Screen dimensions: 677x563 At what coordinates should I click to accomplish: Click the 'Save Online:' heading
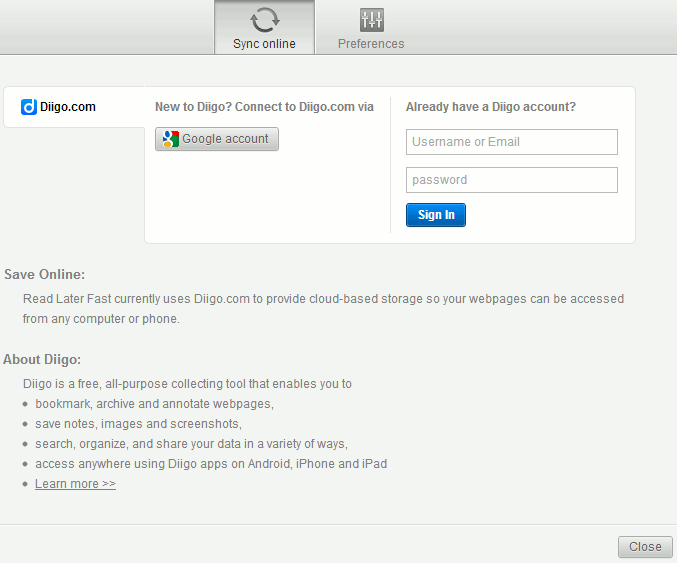(x=44, y=275)
